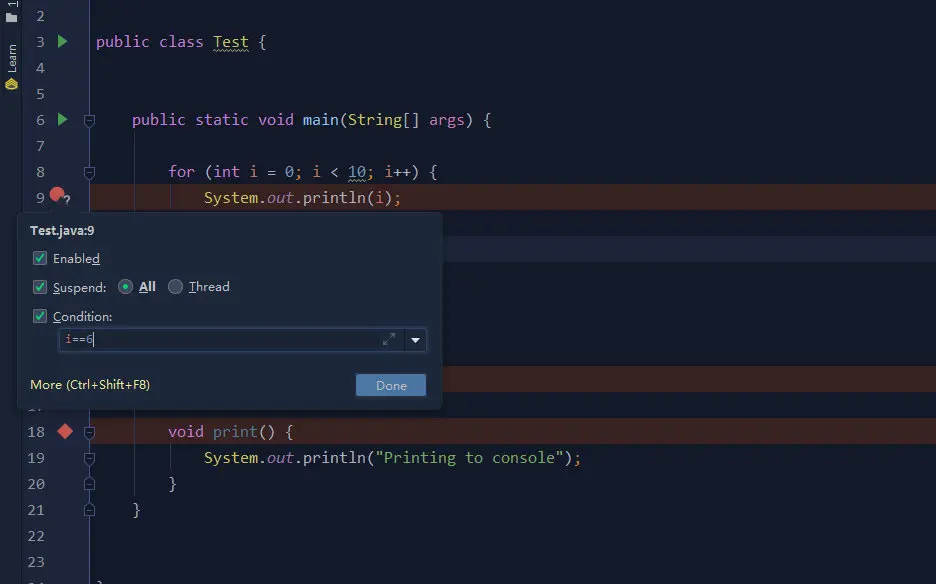
Task: Open the Project folder tool icon
Action: pyautogui.click(x=11, y=17)
